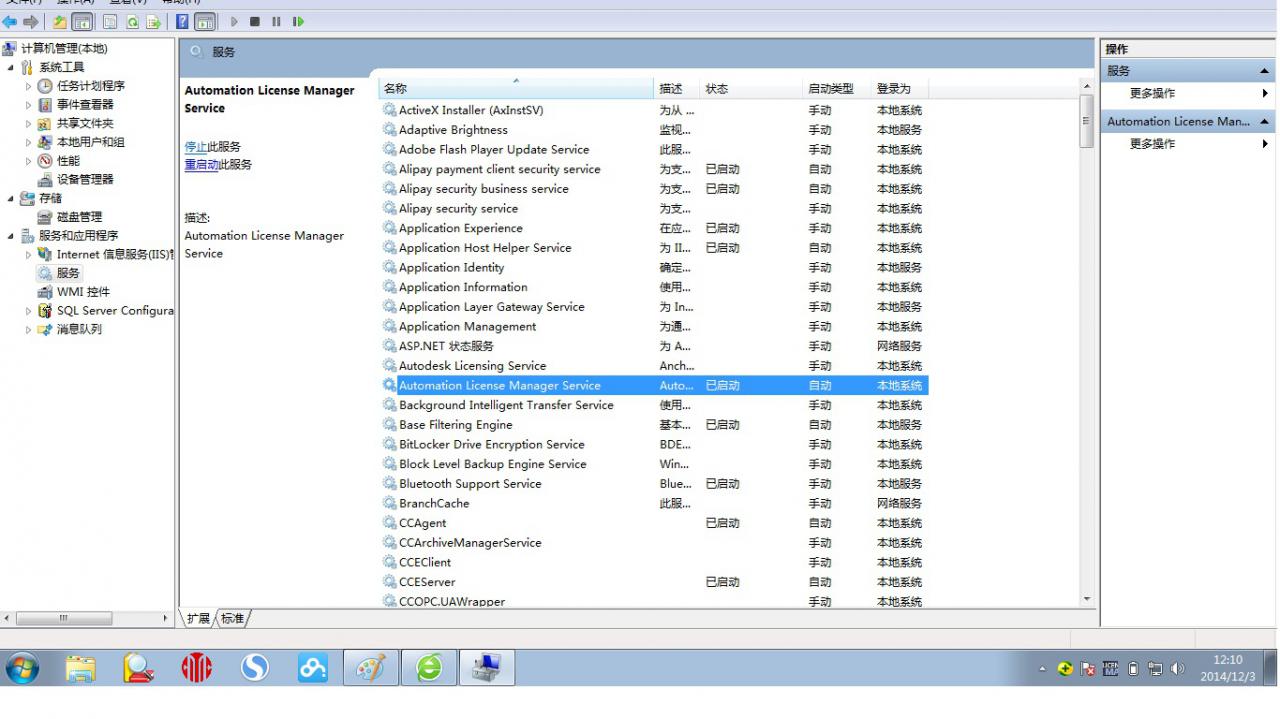Click the Start Service play icon

[235, 21]
